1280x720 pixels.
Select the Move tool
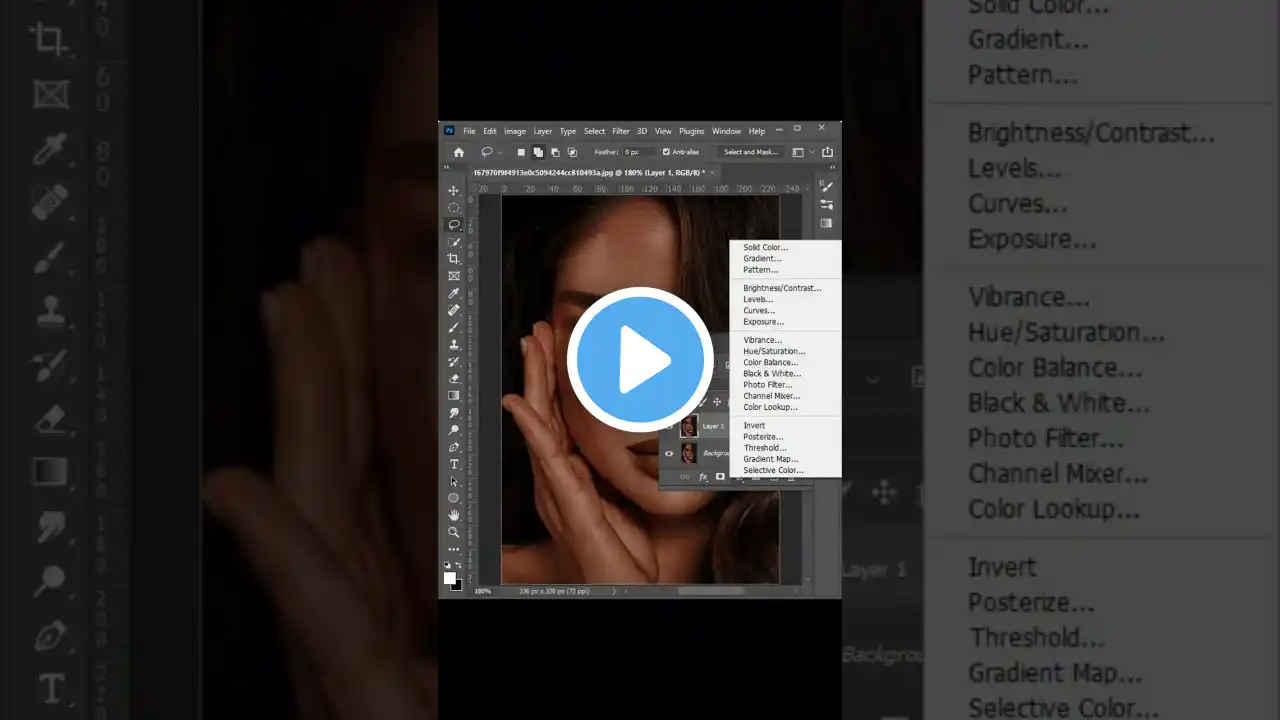pyautogui.click(x=453, y=189)
